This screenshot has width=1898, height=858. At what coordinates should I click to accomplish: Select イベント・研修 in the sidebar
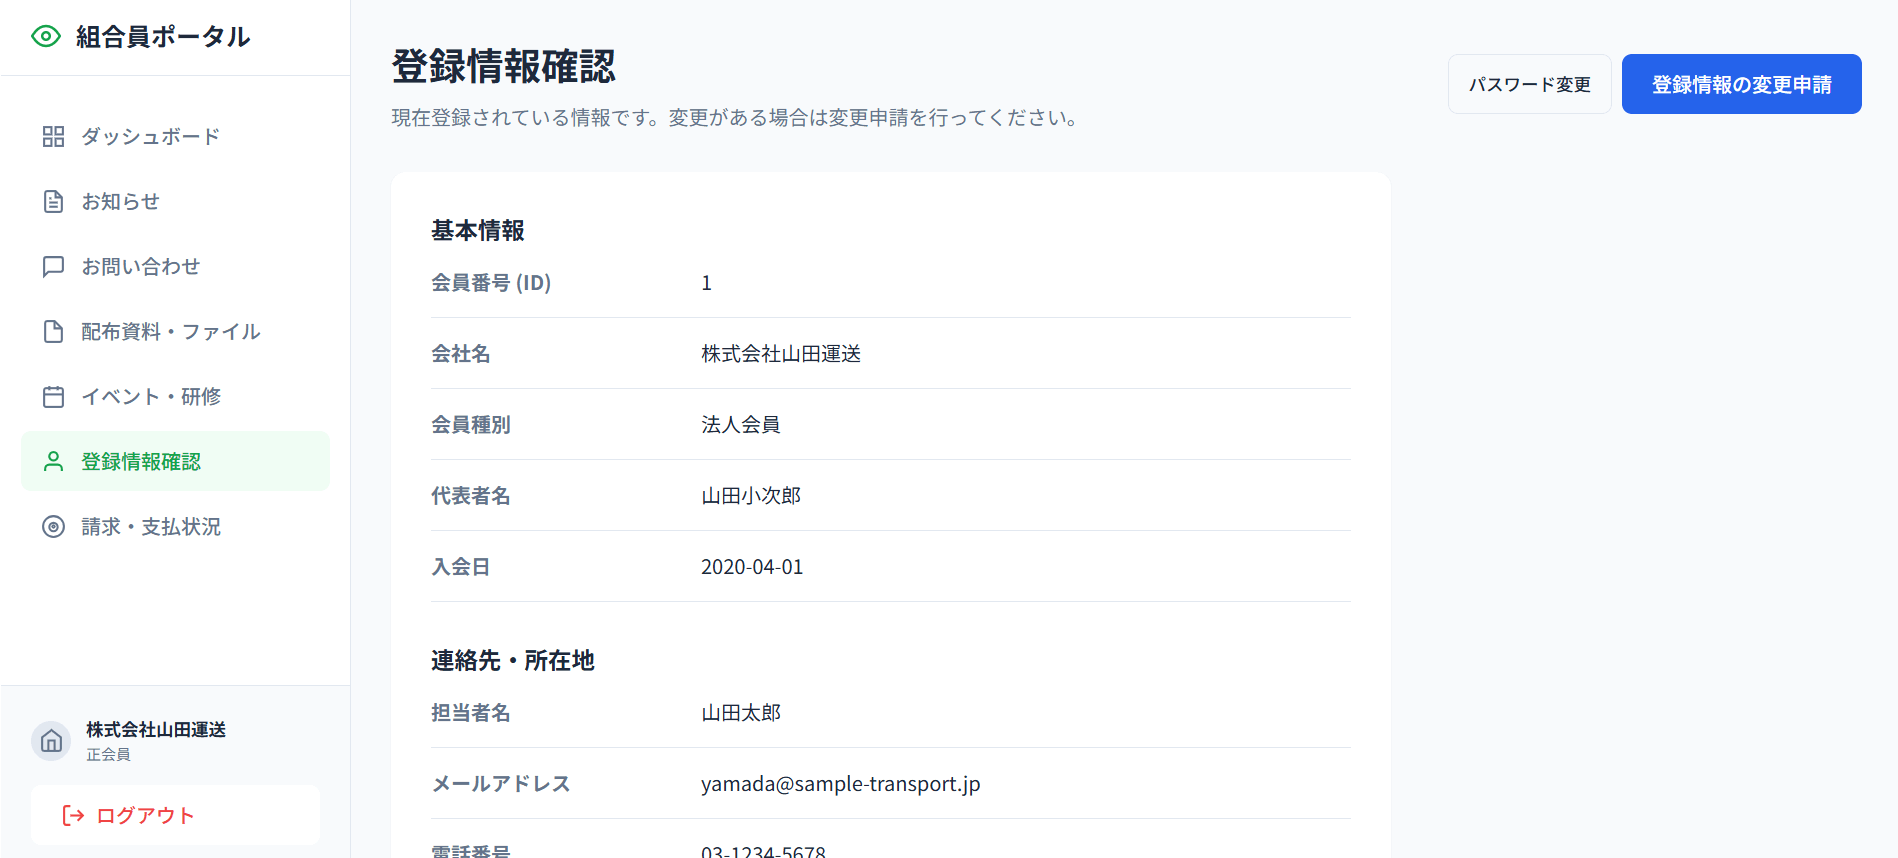(150, 397)
